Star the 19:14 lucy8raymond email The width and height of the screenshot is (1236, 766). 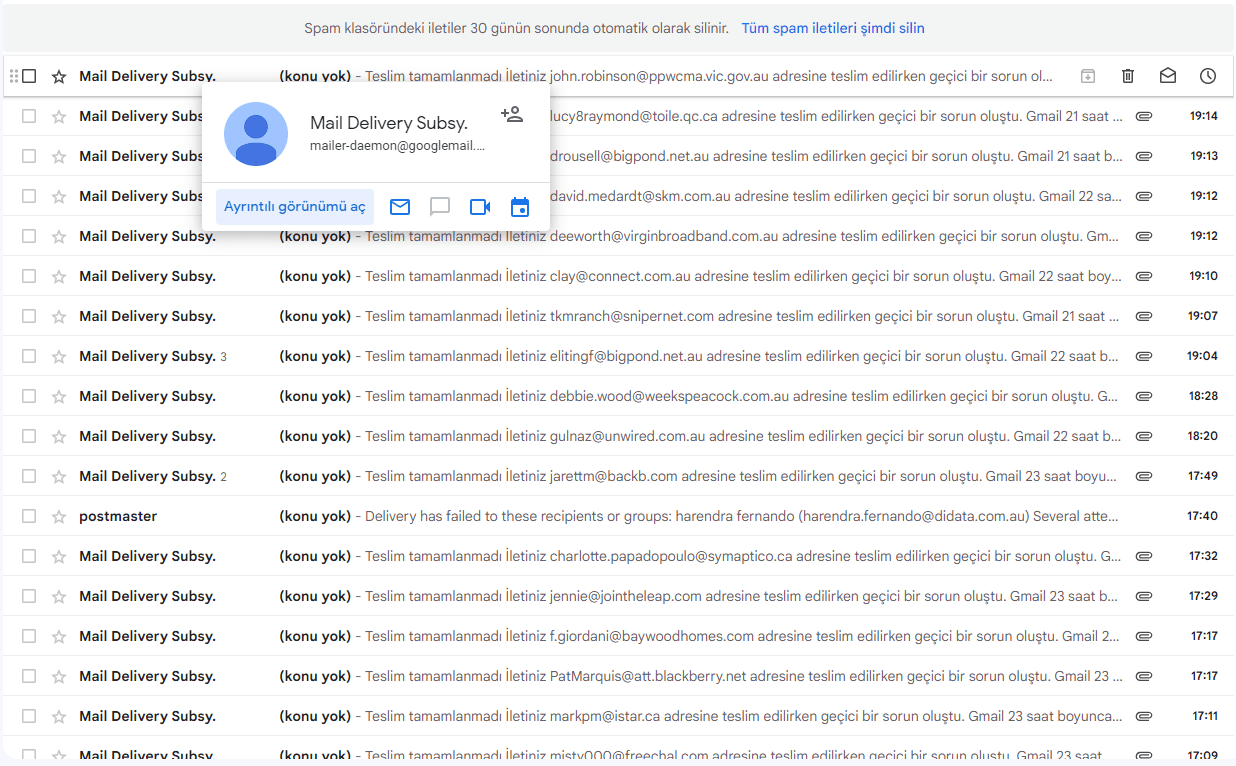click(59, 116)
